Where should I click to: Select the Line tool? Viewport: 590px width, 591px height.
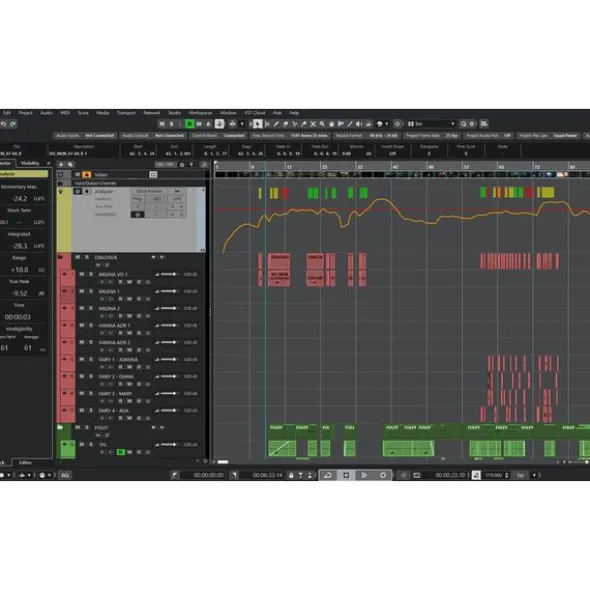click(350, 124)
